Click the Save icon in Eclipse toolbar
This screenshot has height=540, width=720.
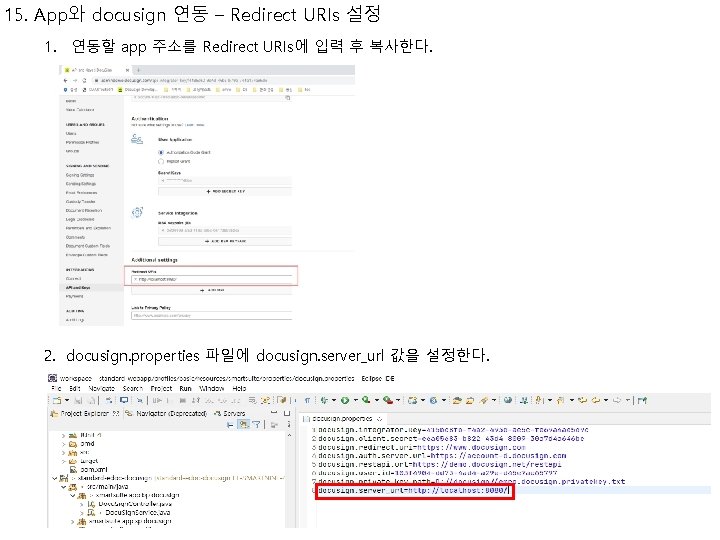(x=78, y=400)
